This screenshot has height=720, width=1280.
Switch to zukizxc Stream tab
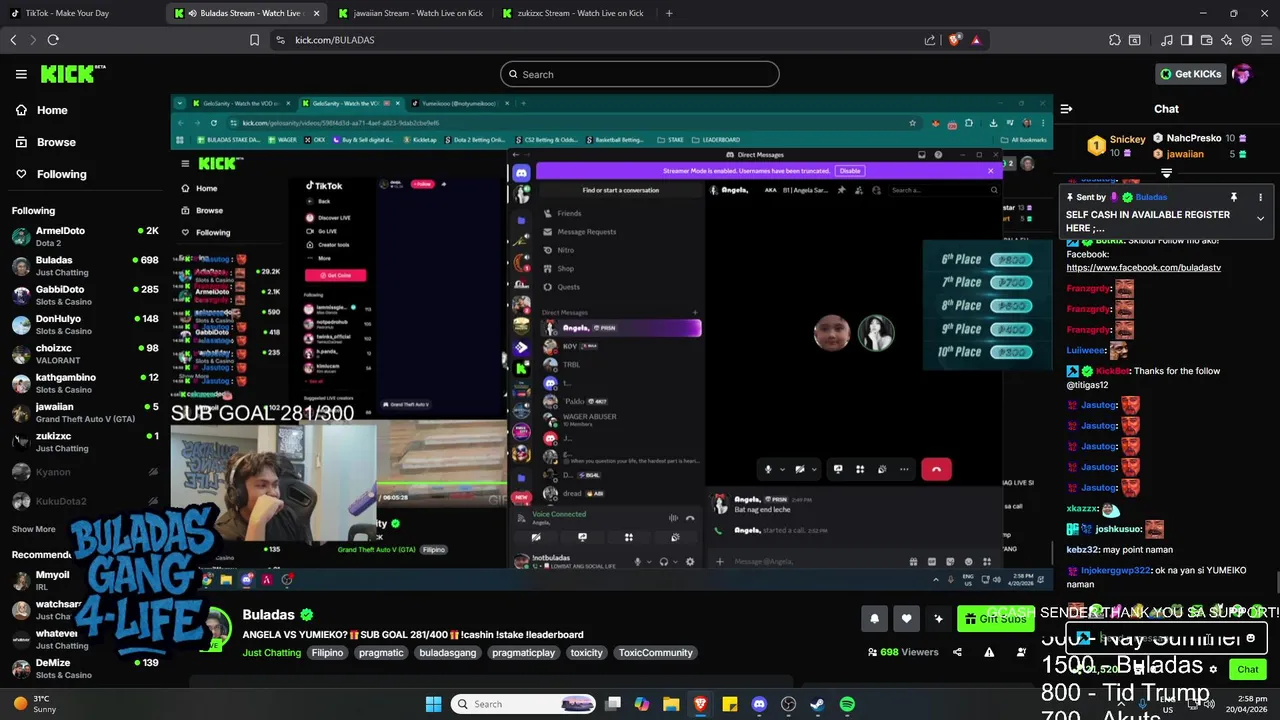[x=572, y=13]
